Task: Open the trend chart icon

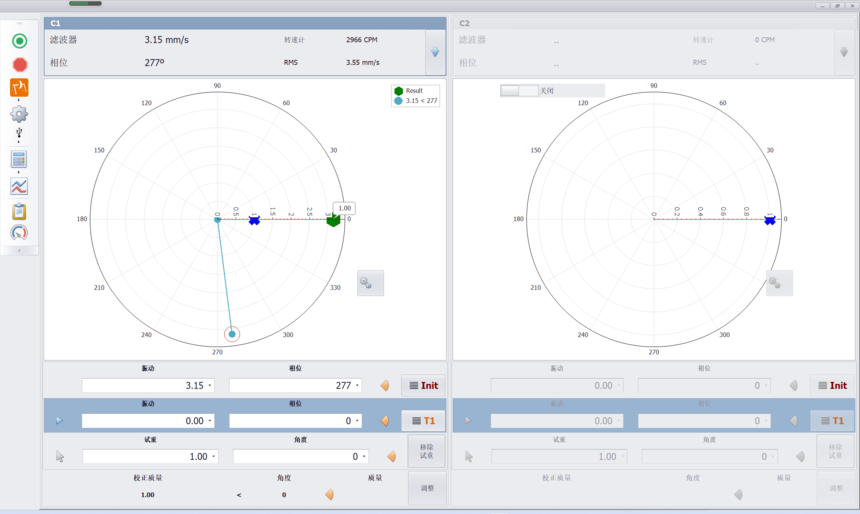Action: (19, 186)
